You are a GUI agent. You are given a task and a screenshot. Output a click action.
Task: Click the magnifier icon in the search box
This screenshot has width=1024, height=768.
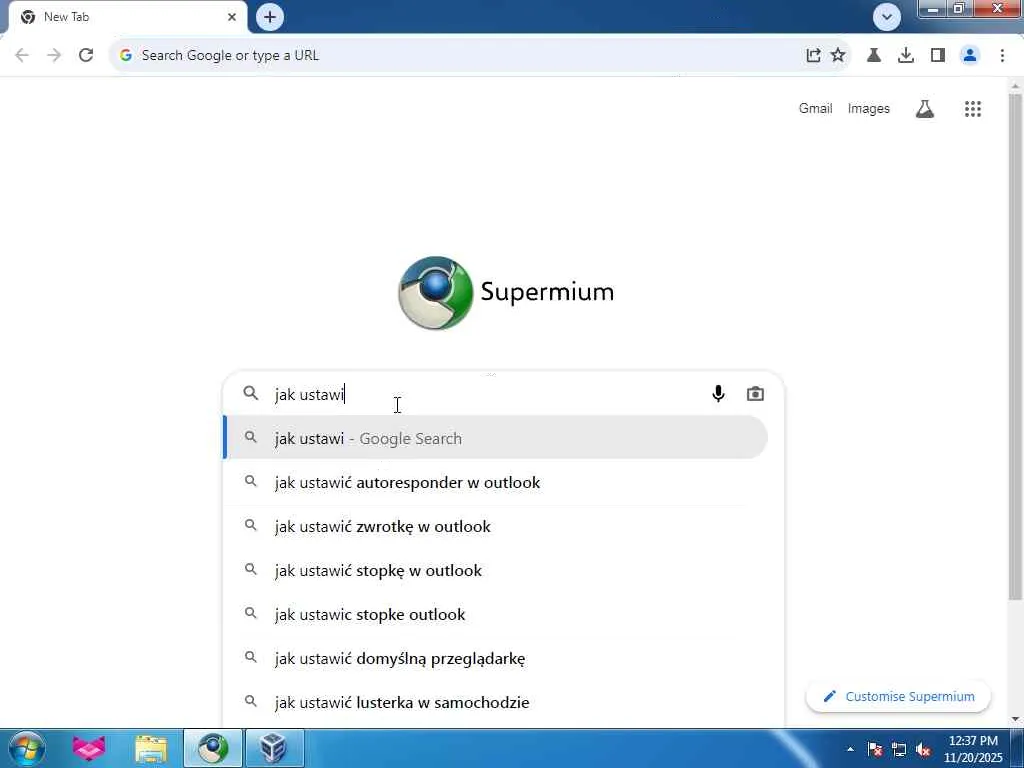(x=251, y=393)
